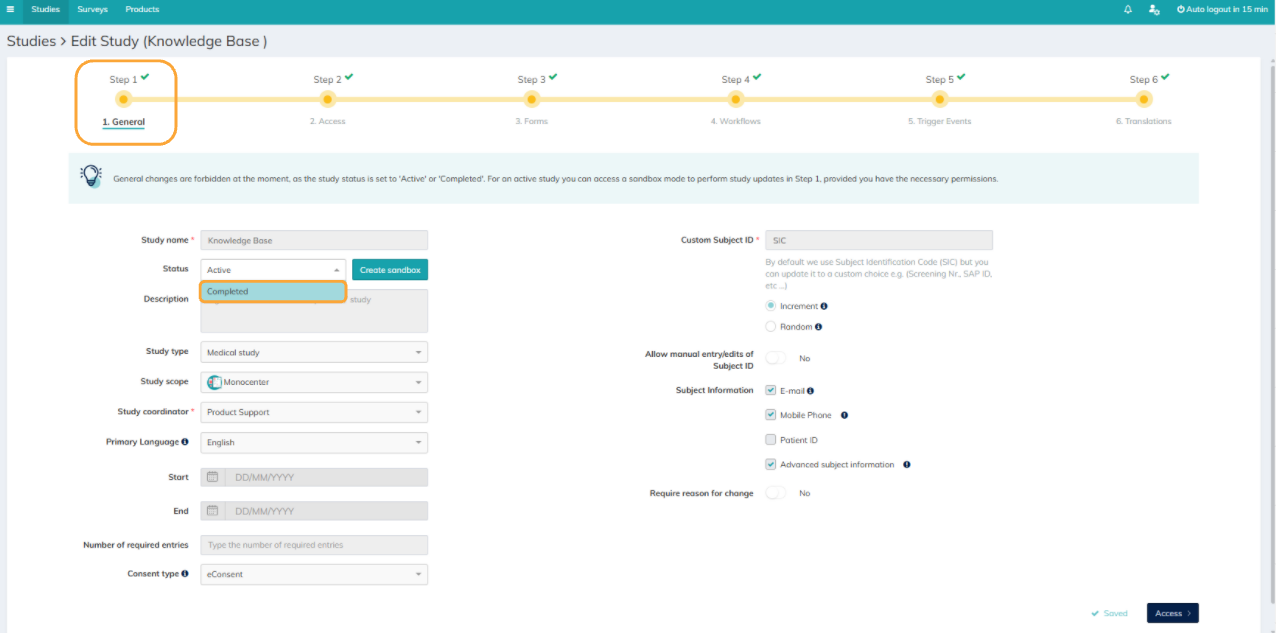The width and height of the screenshot is (1276, 633).
Task: Go to the 2. Access step
Action: tap(327, 122)
